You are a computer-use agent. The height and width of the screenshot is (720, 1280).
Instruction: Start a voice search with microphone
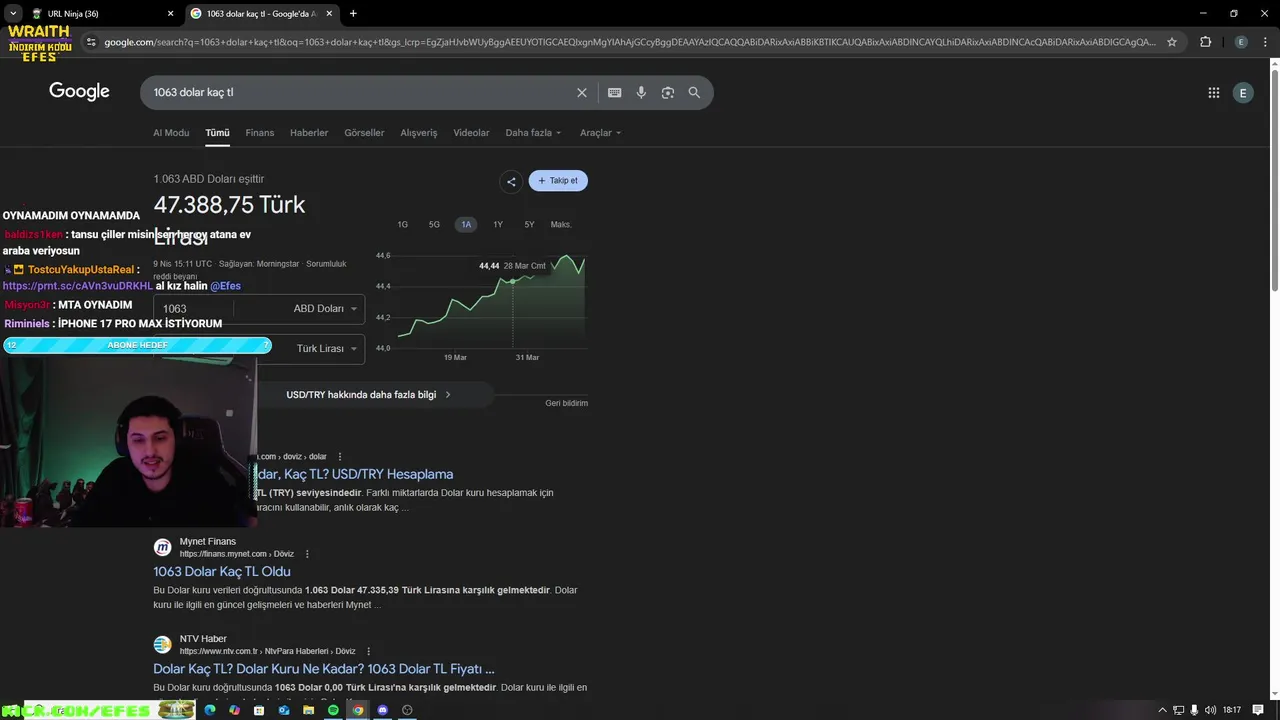[x=641, y=92]
